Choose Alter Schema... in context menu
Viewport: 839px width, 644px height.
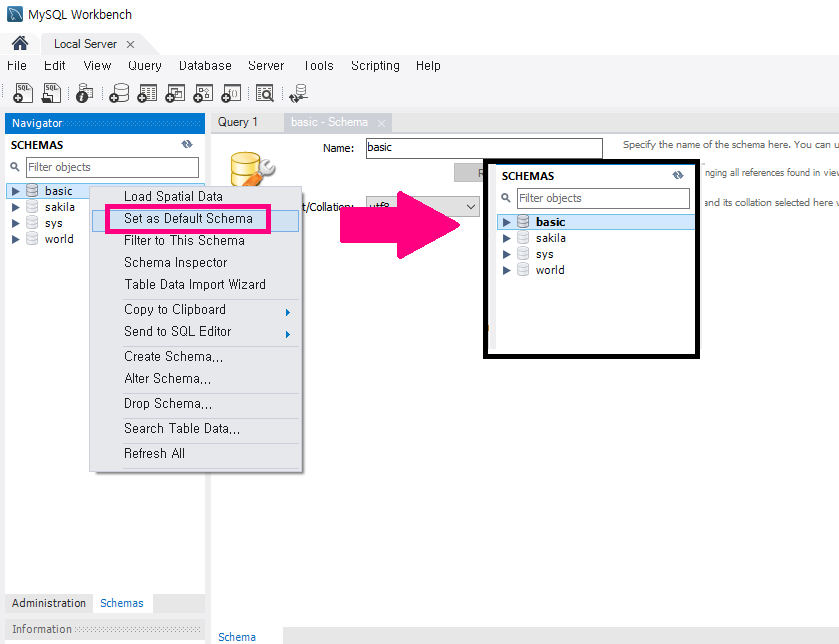point(195,379)
